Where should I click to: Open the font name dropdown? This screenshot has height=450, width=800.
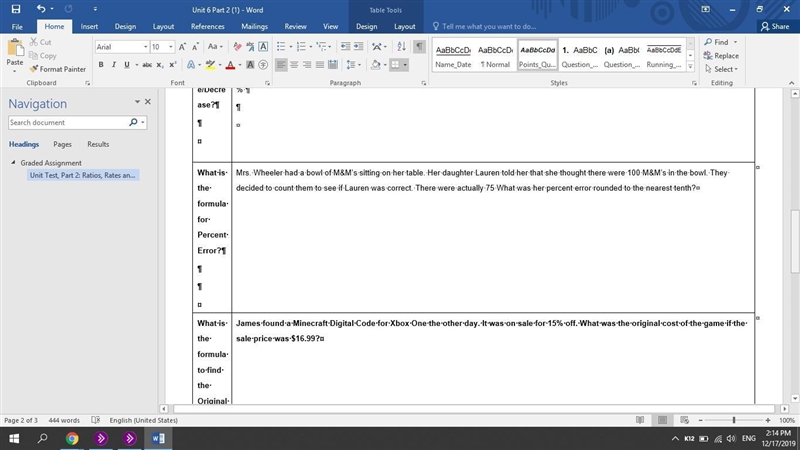(145, 46)
